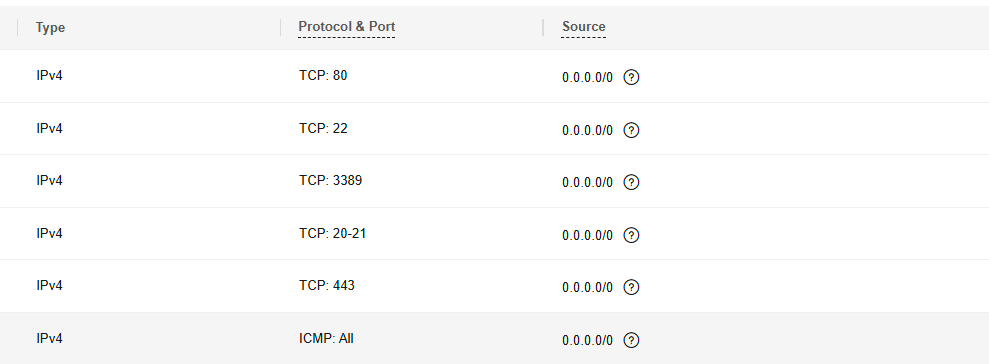This screenshot has height=364, width=989.
Task: Select the TCP: 80 protocol cell
Action: pos(323,76)
